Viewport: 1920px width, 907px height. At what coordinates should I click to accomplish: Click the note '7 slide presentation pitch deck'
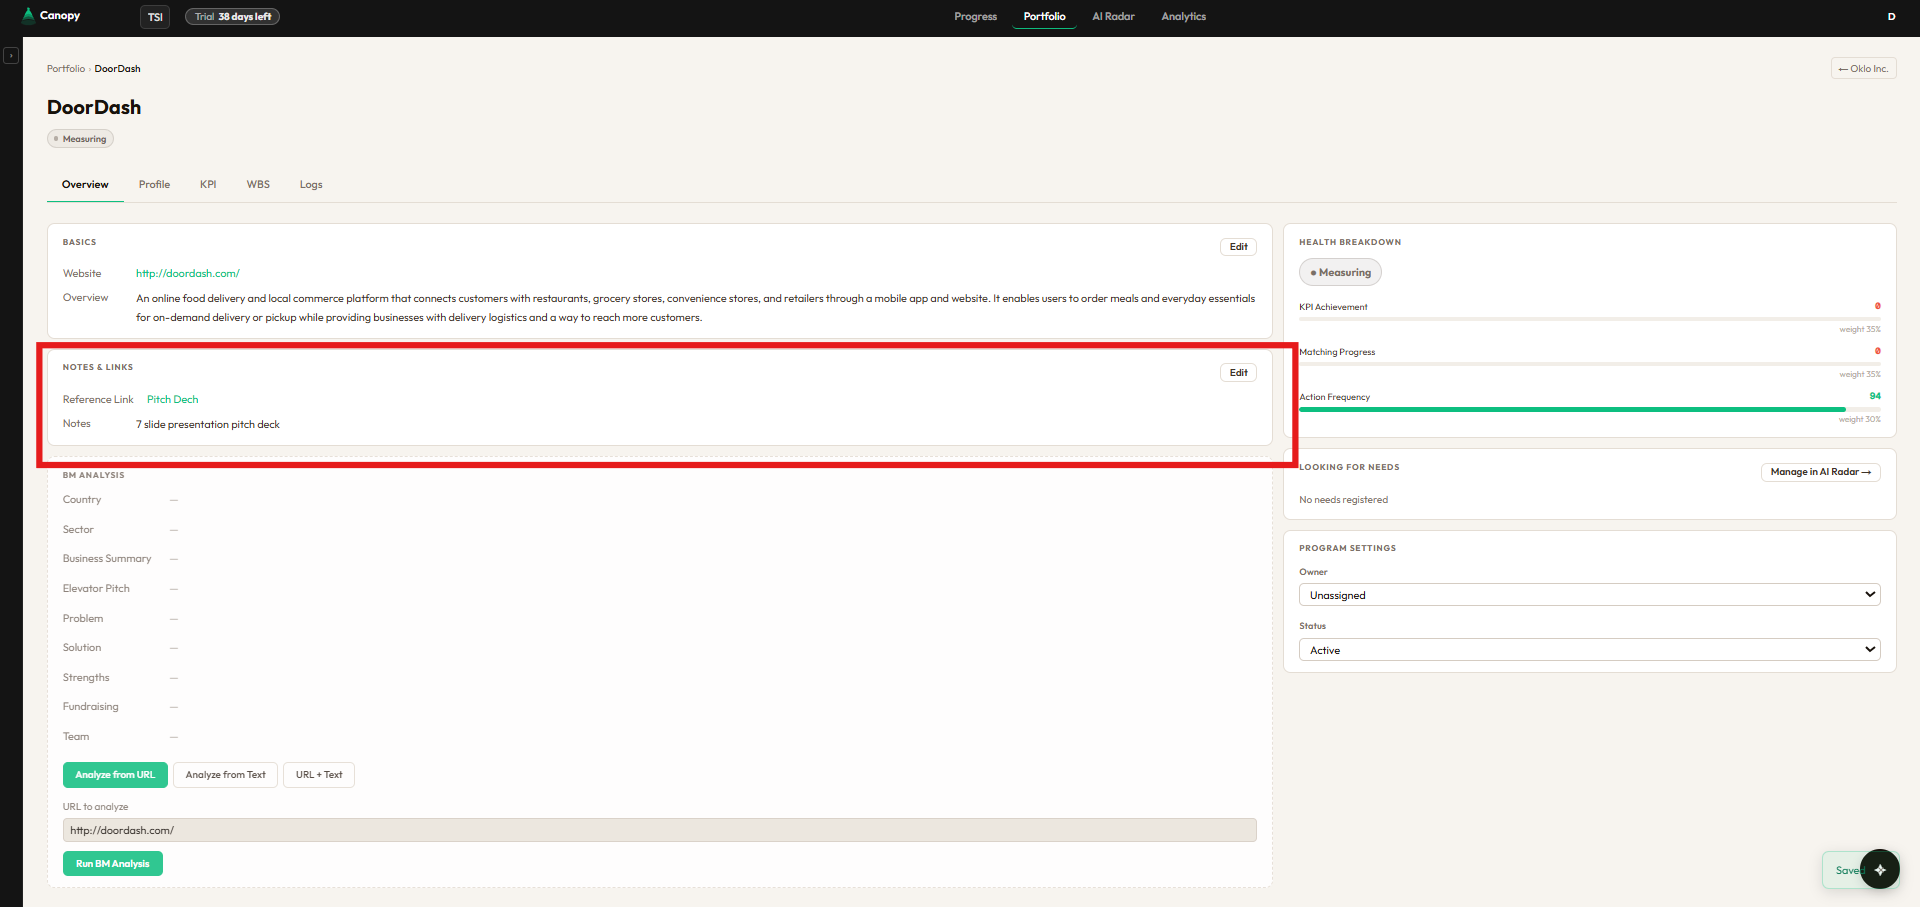pyautogui.click(x=208, y=425)
